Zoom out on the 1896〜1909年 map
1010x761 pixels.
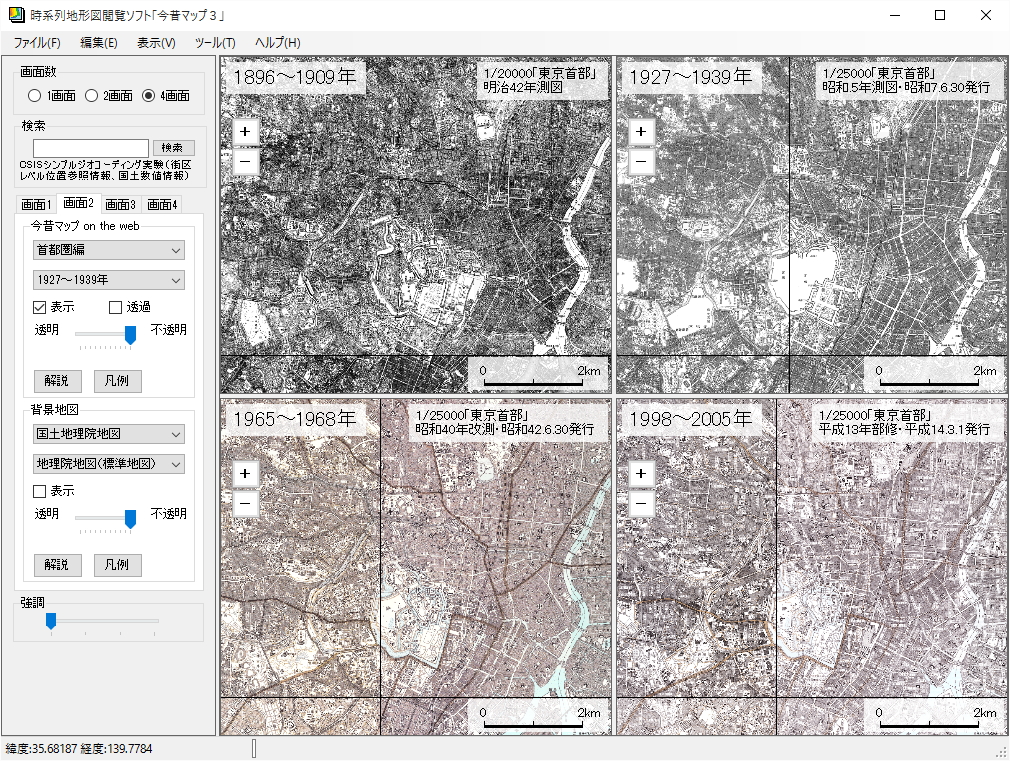[x=245, y=161]
